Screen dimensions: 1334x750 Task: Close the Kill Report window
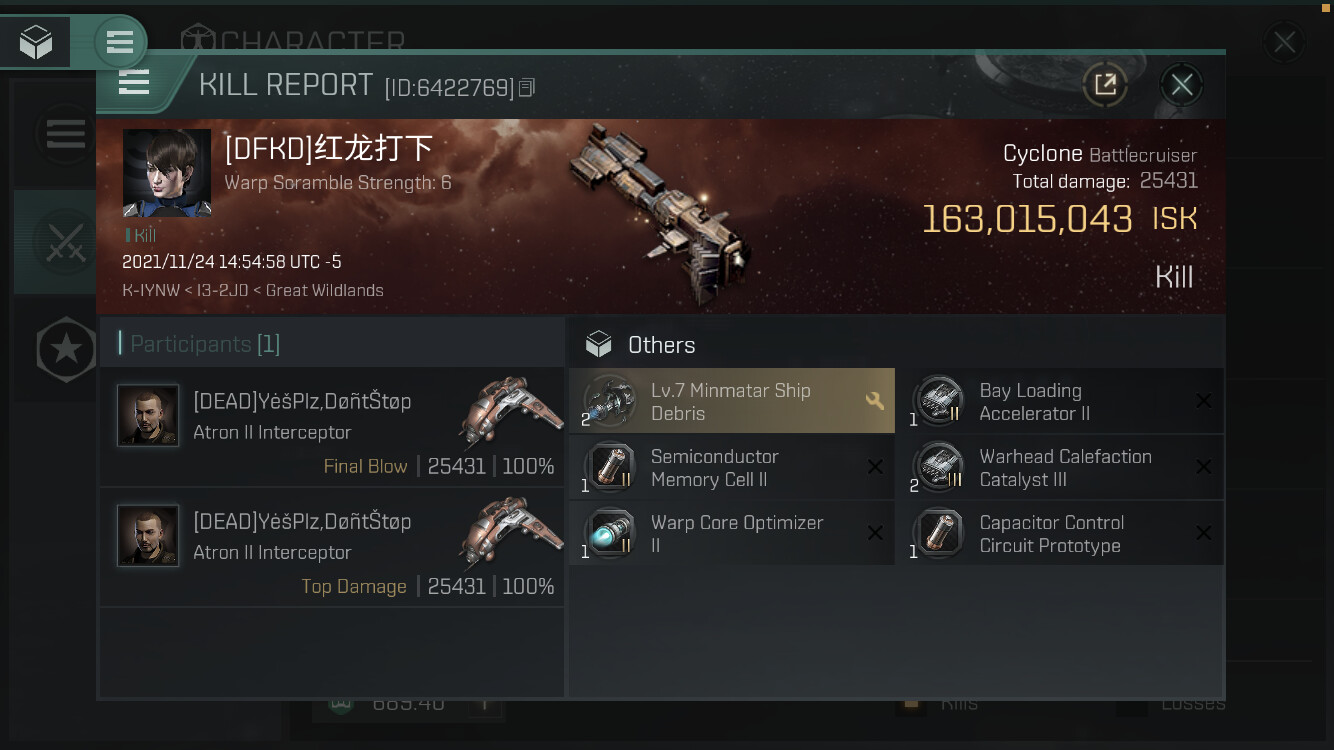click(1182, 85)
